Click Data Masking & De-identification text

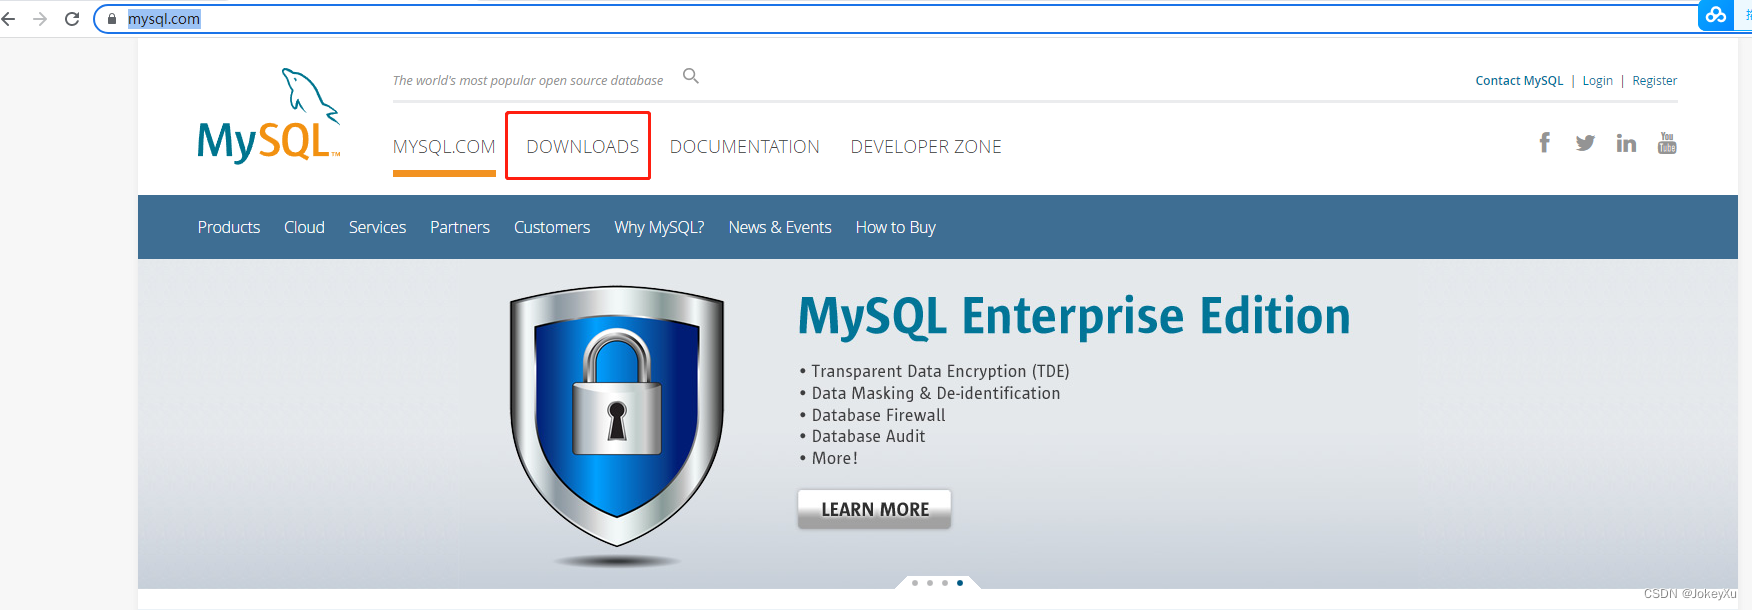coord(936,393)
